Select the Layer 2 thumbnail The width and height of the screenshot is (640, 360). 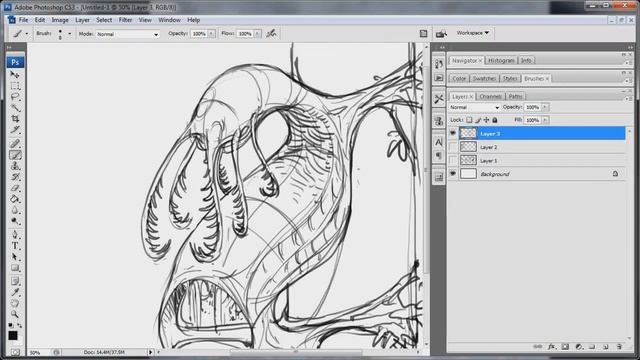tap(468, 147)
